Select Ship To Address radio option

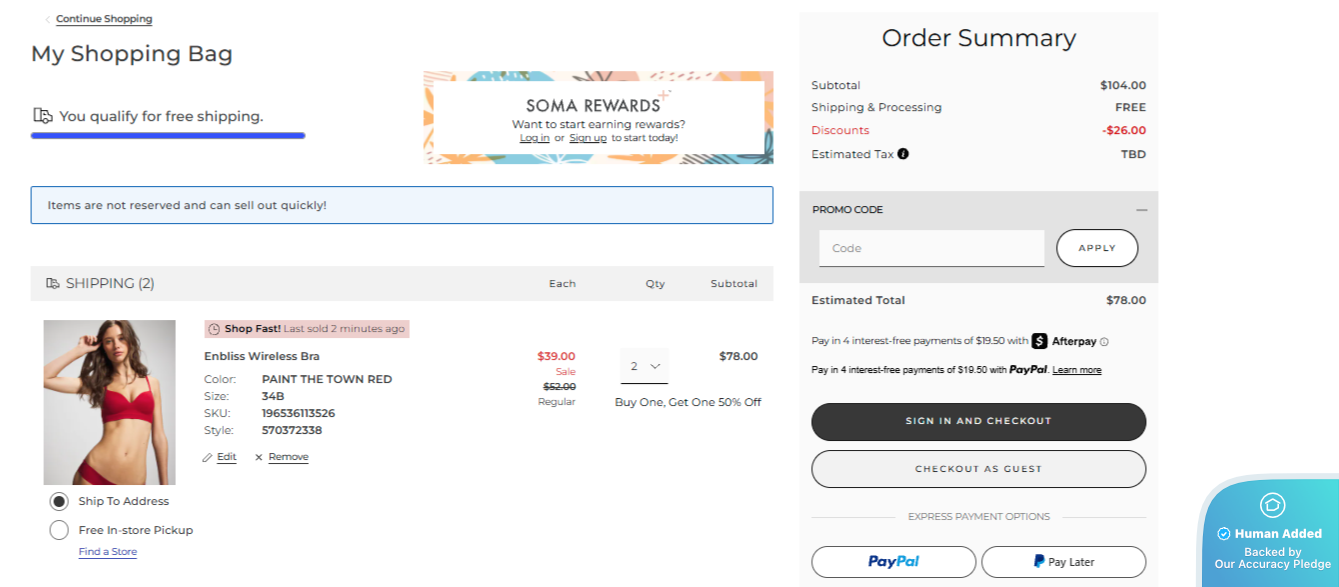pos(59,501)
